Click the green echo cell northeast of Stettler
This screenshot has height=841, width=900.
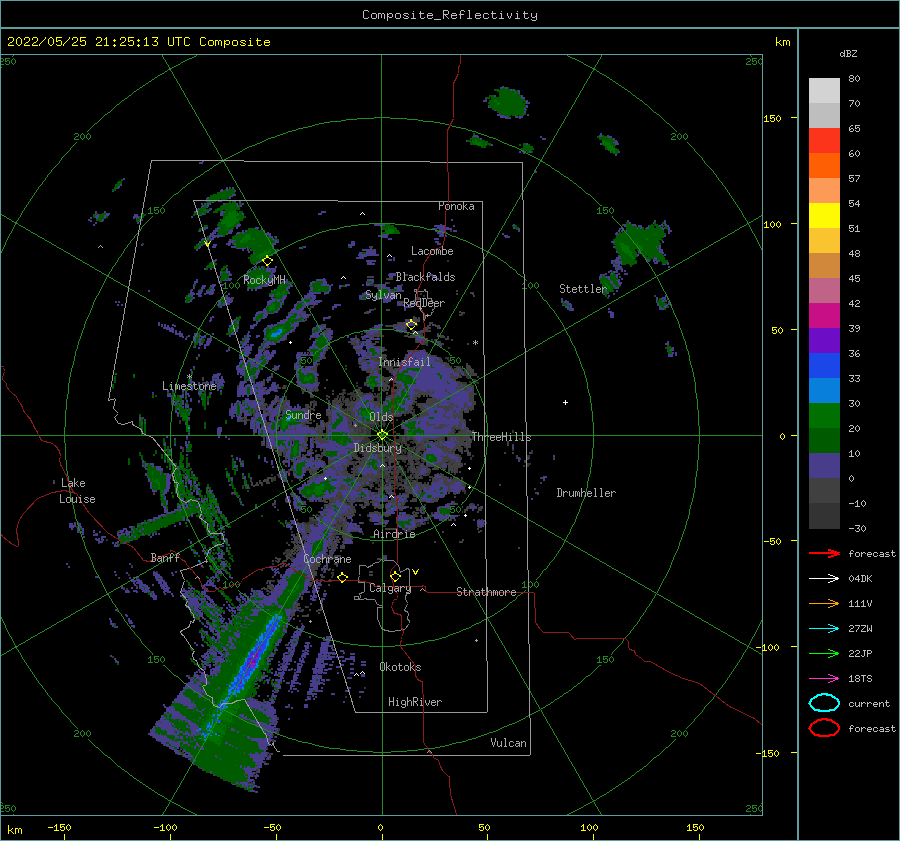[640, 243]
